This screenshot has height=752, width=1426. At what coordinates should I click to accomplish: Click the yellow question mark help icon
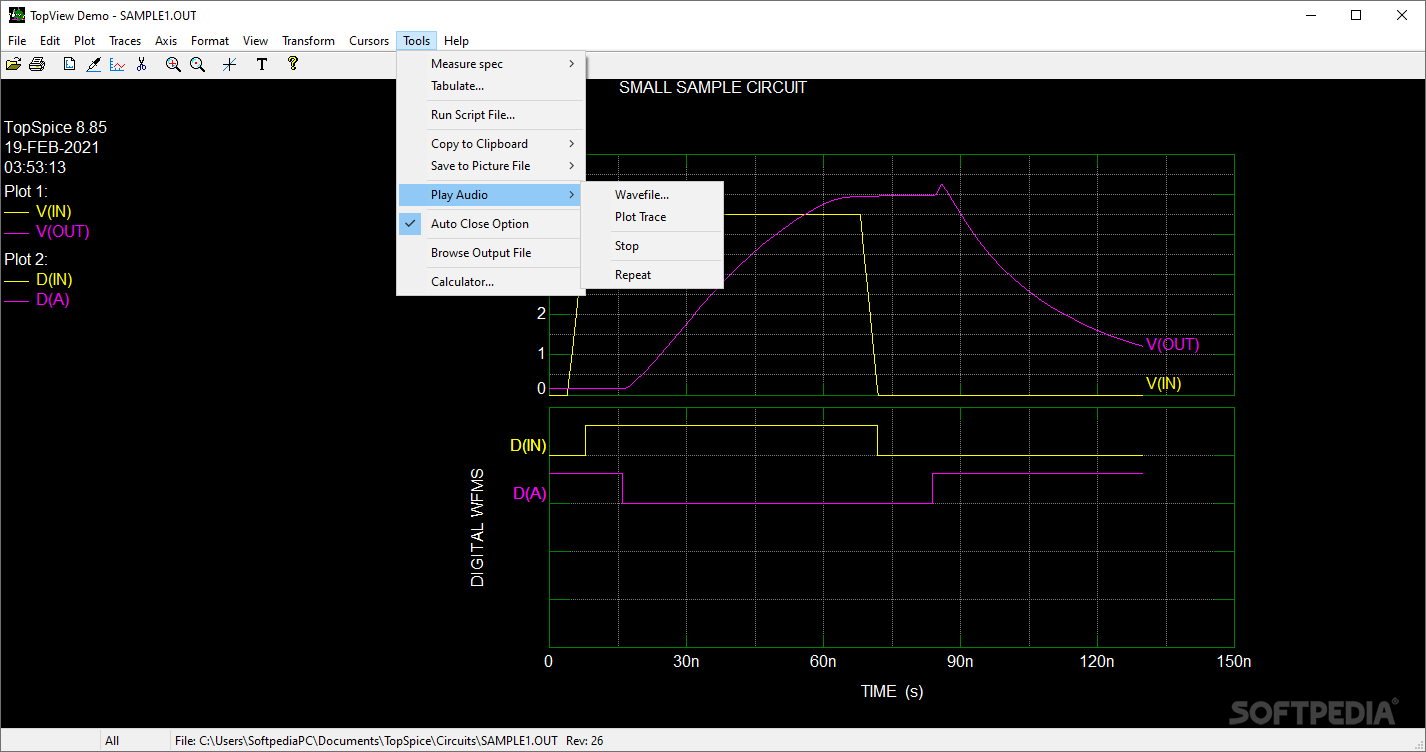(293, 64)
